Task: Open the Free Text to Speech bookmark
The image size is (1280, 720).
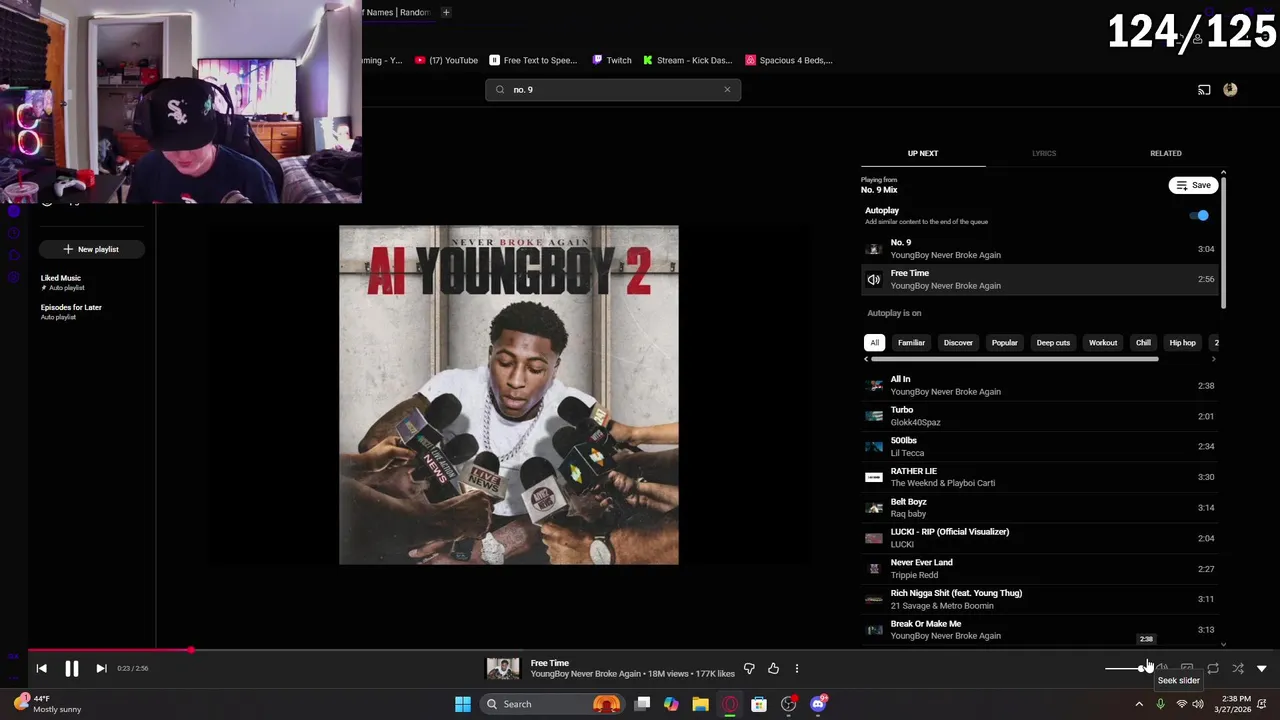Action: coord(533,60)
